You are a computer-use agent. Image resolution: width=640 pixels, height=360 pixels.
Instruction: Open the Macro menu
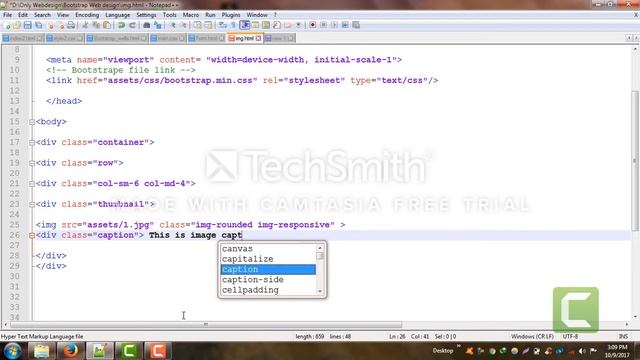pos(191,15)
